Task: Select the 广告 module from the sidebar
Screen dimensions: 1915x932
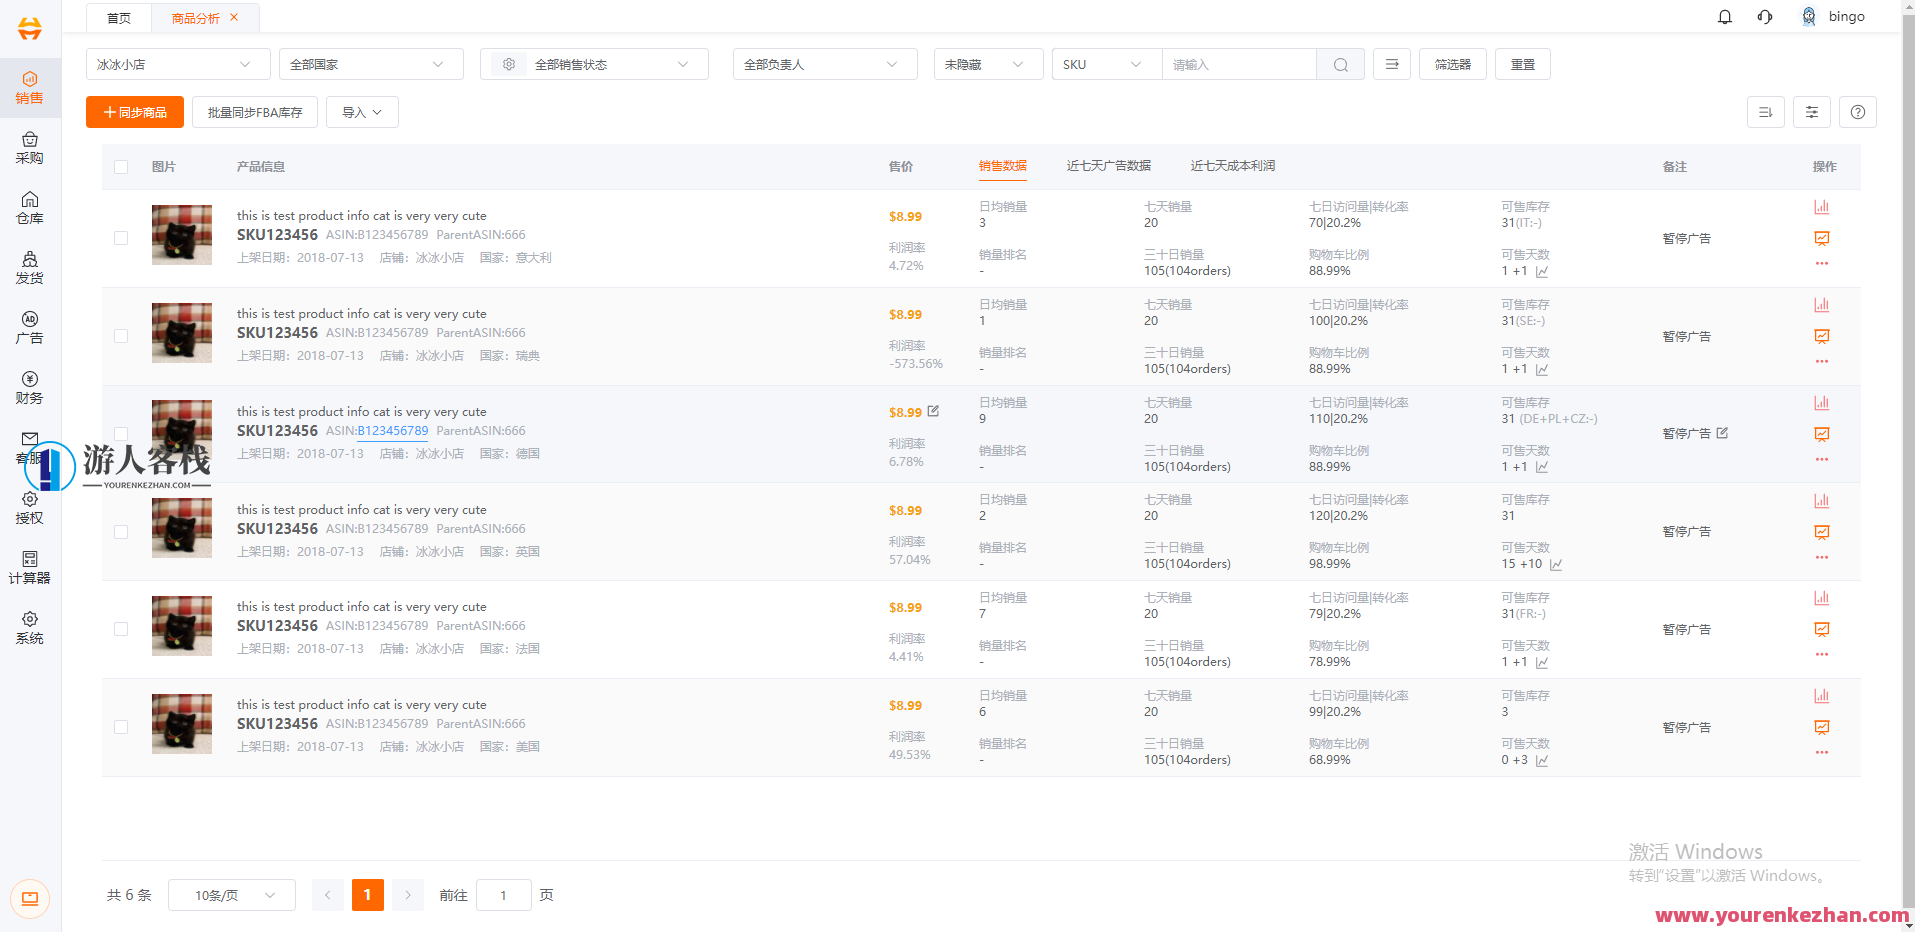Action: click(30, 327)
